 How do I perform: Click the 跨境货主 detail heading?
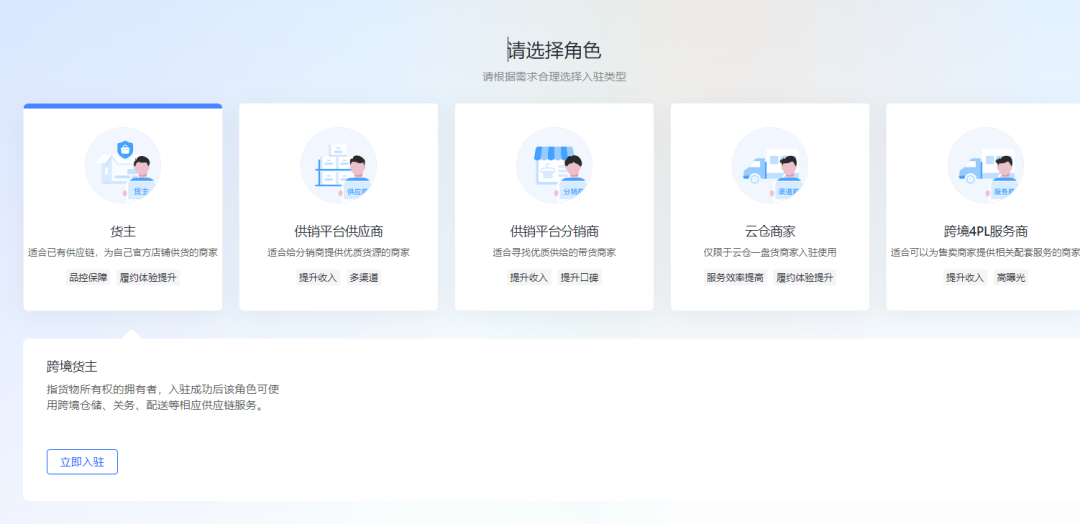click(x=72, y=366)
